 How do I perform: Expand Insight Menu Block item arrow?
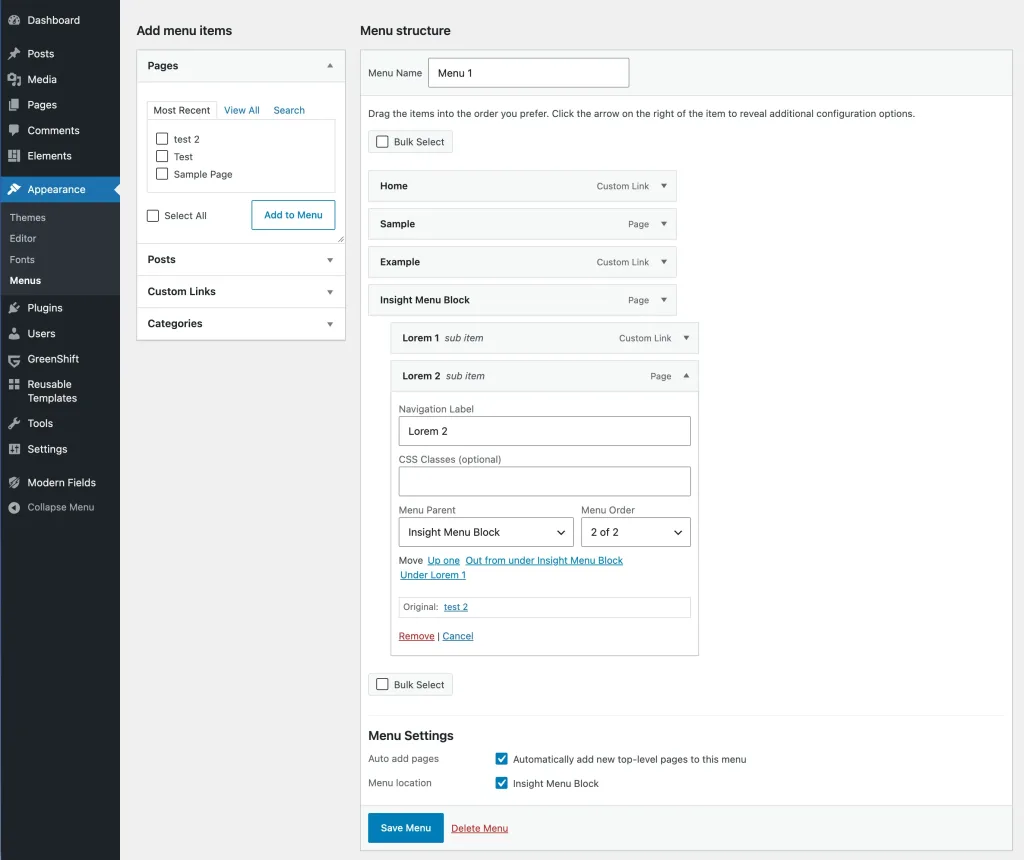click(x=664, y=300)
